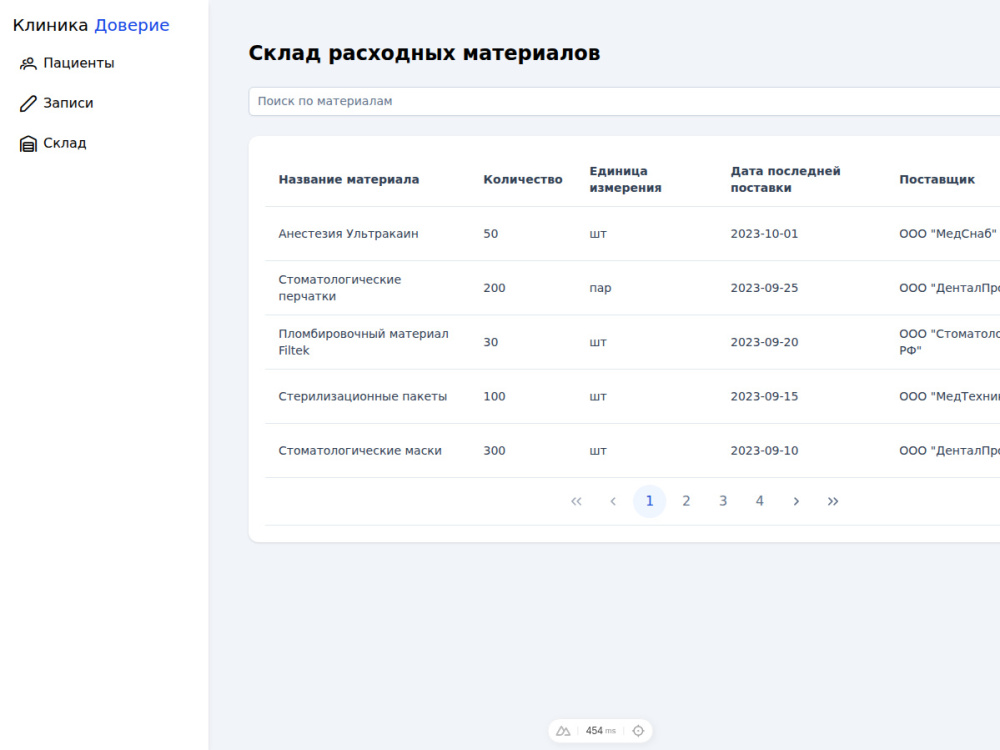The height and width of the screenshot is (750, 1000).
Task: Click delivery date 2023-09-20
Action: coord(764,342)
